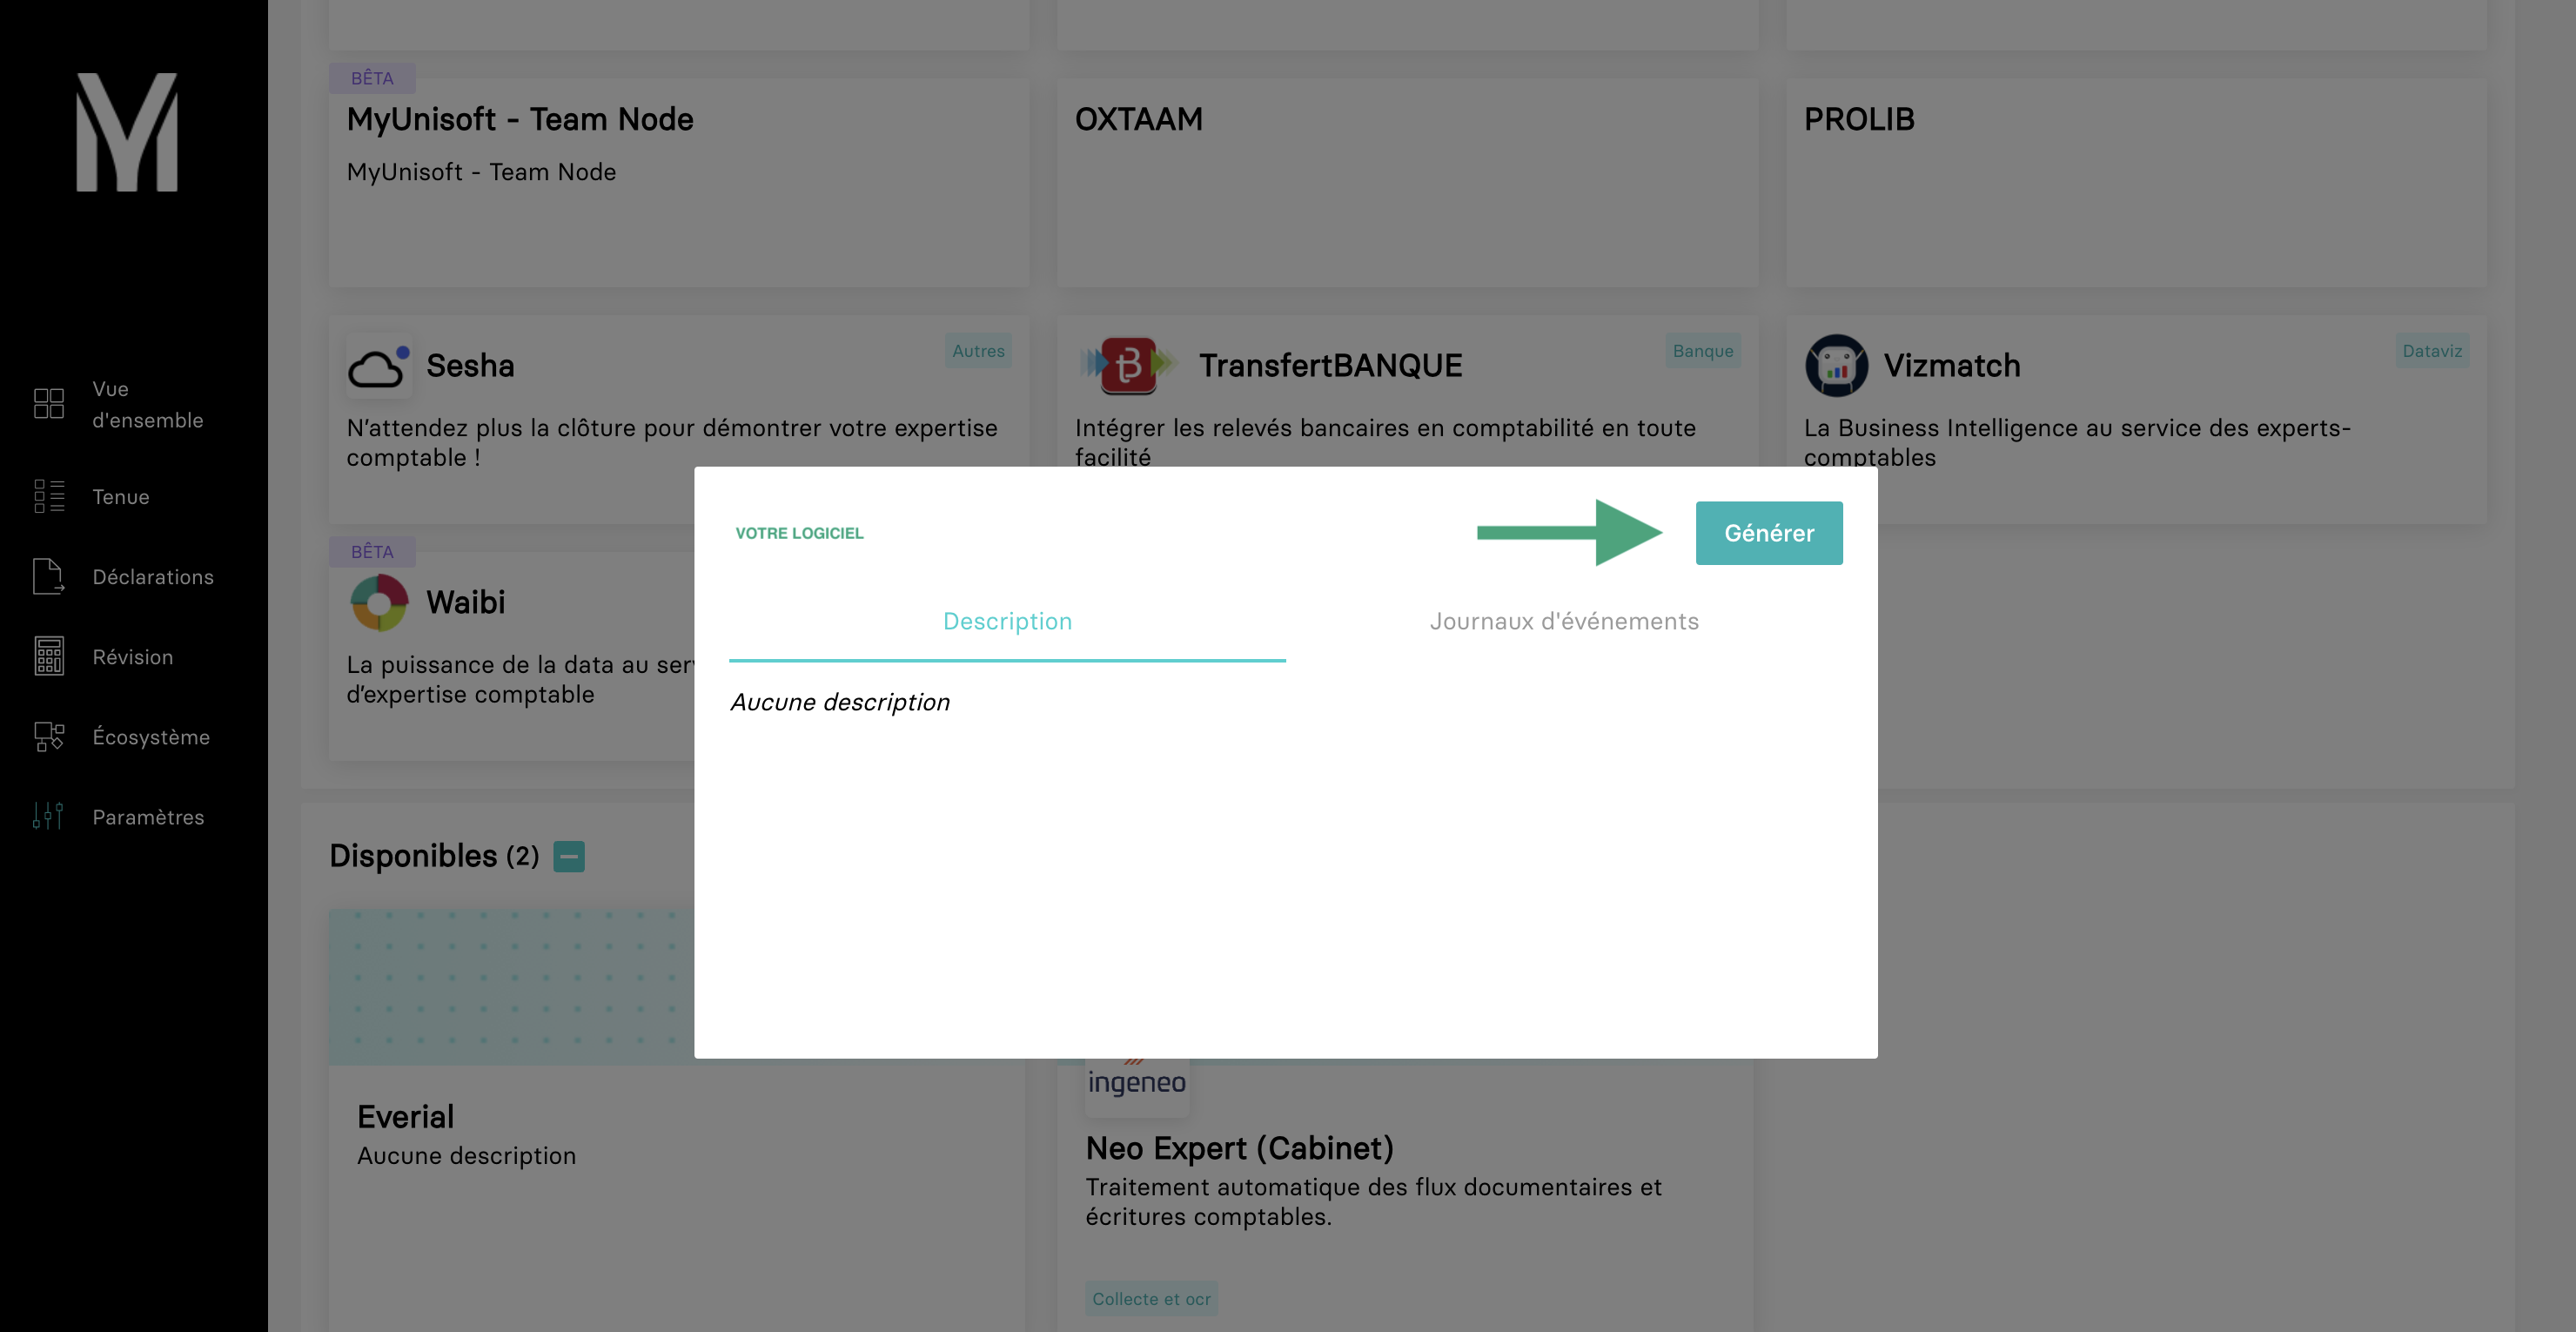2576x1332 pixels.
Task: Open the Écosystème sidebar icon
Action: 49,736
